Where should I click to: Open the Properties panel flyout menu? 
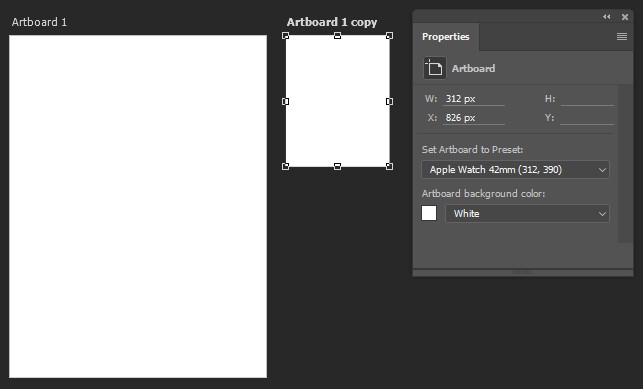pyautogui.click(x=622, y=36)
